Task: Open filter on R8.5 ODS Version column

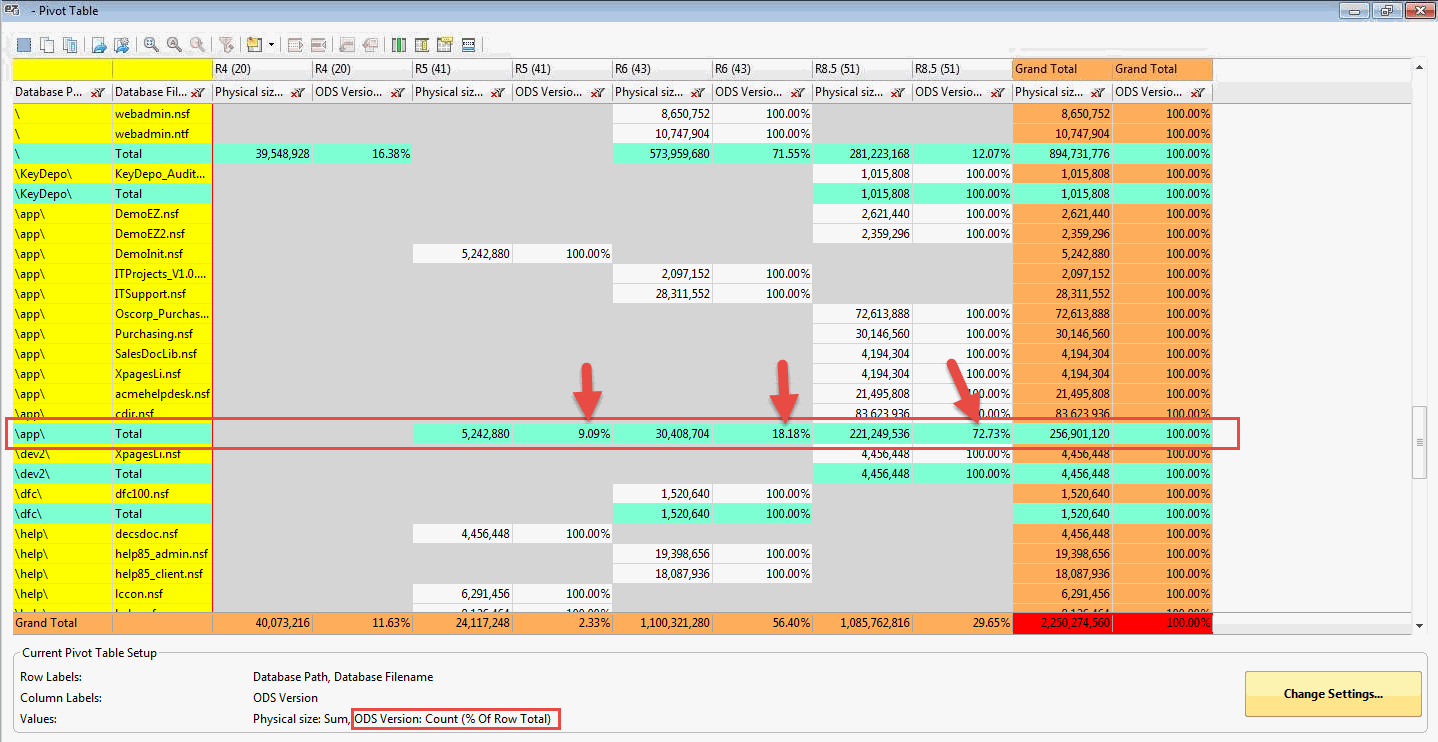Action: (x=998, y=92)
